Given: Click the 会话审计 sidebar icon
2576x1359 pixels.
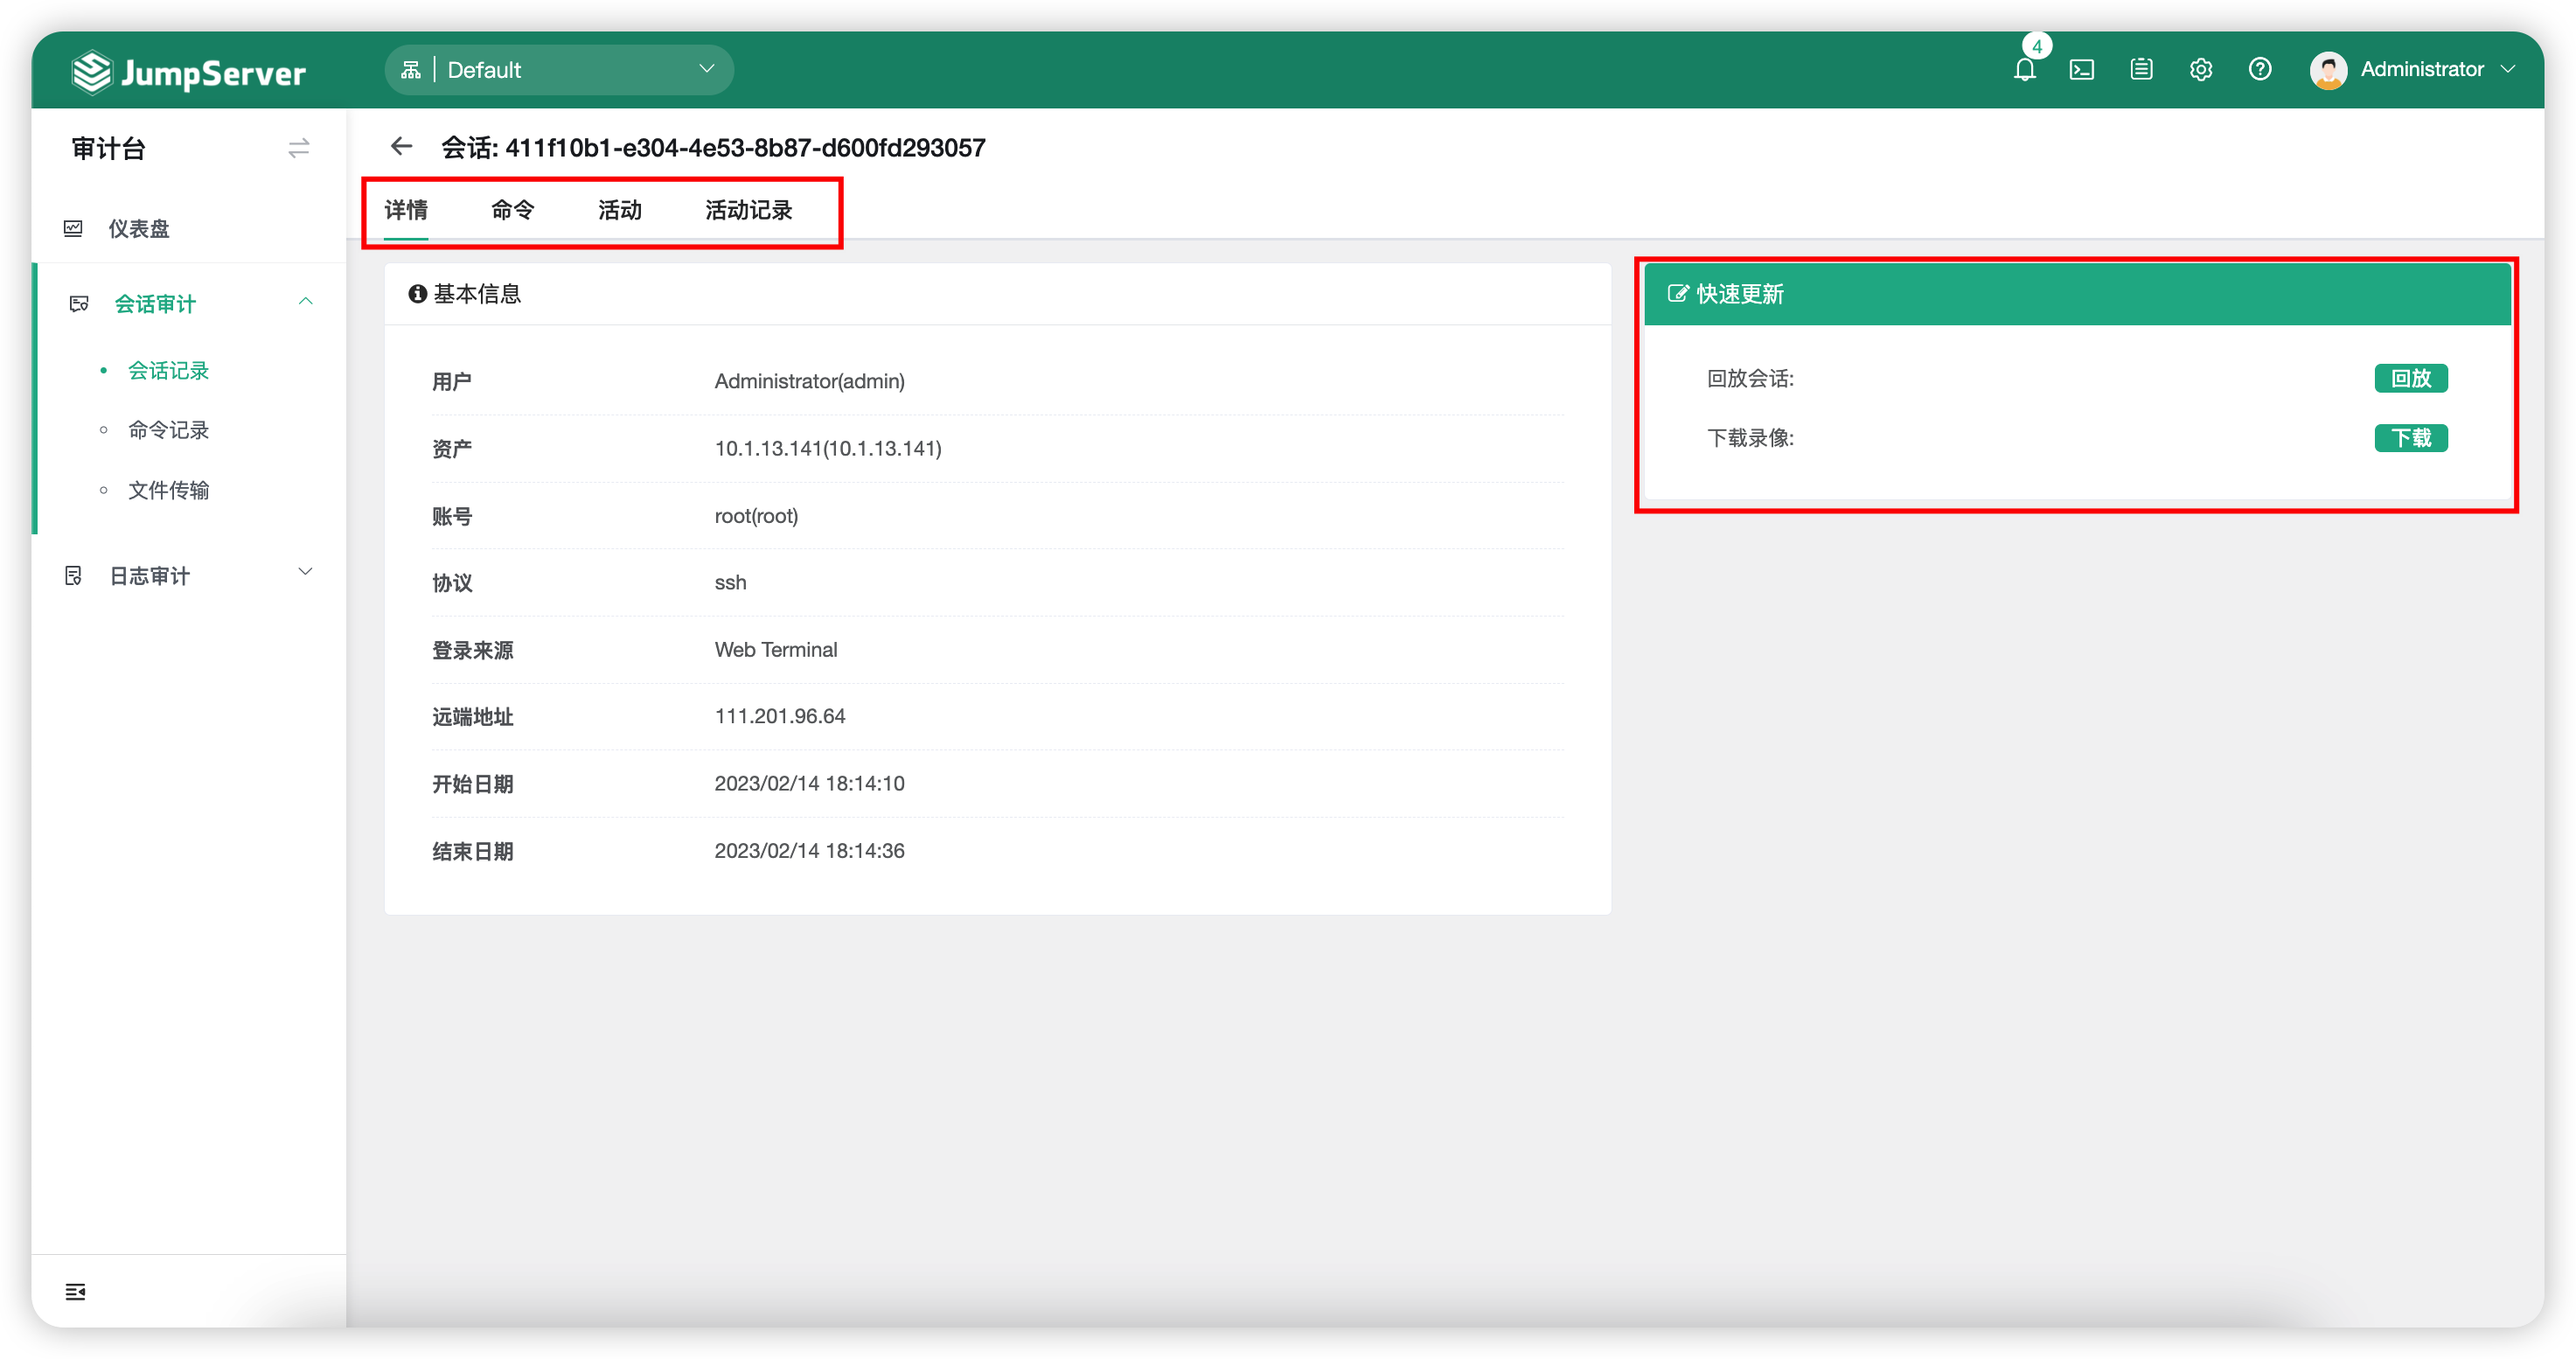Looking at the screenshot, I should (x=79, y=303).
